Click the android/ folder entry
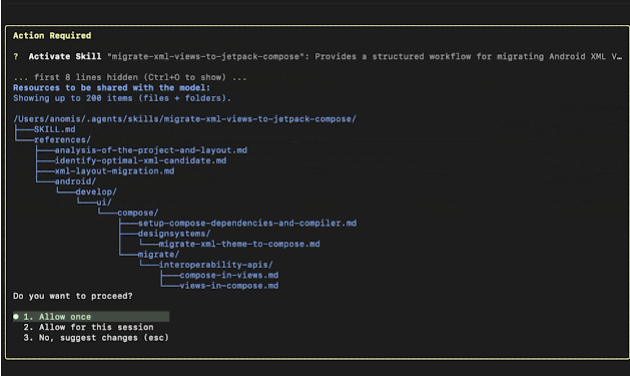This screenshot has width=630, height=376. tap(76, 182)
